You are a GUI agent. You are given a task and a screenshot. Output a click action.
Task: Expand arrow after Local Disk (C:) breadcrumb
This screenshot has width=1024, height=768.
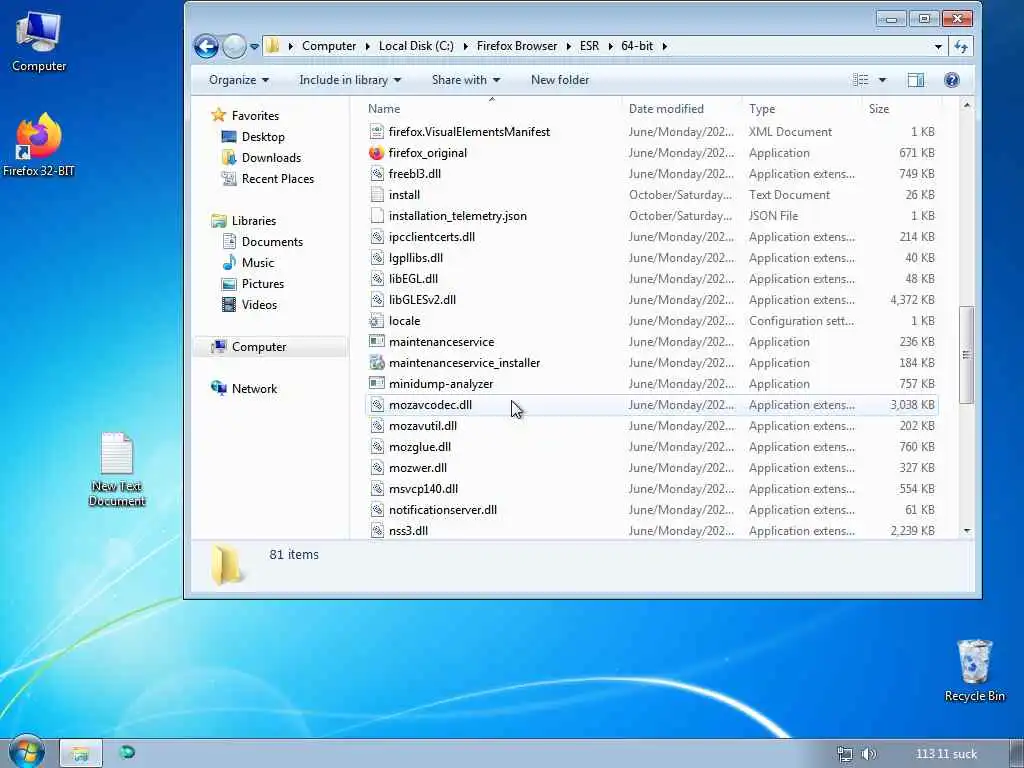(x=466, y=46)
